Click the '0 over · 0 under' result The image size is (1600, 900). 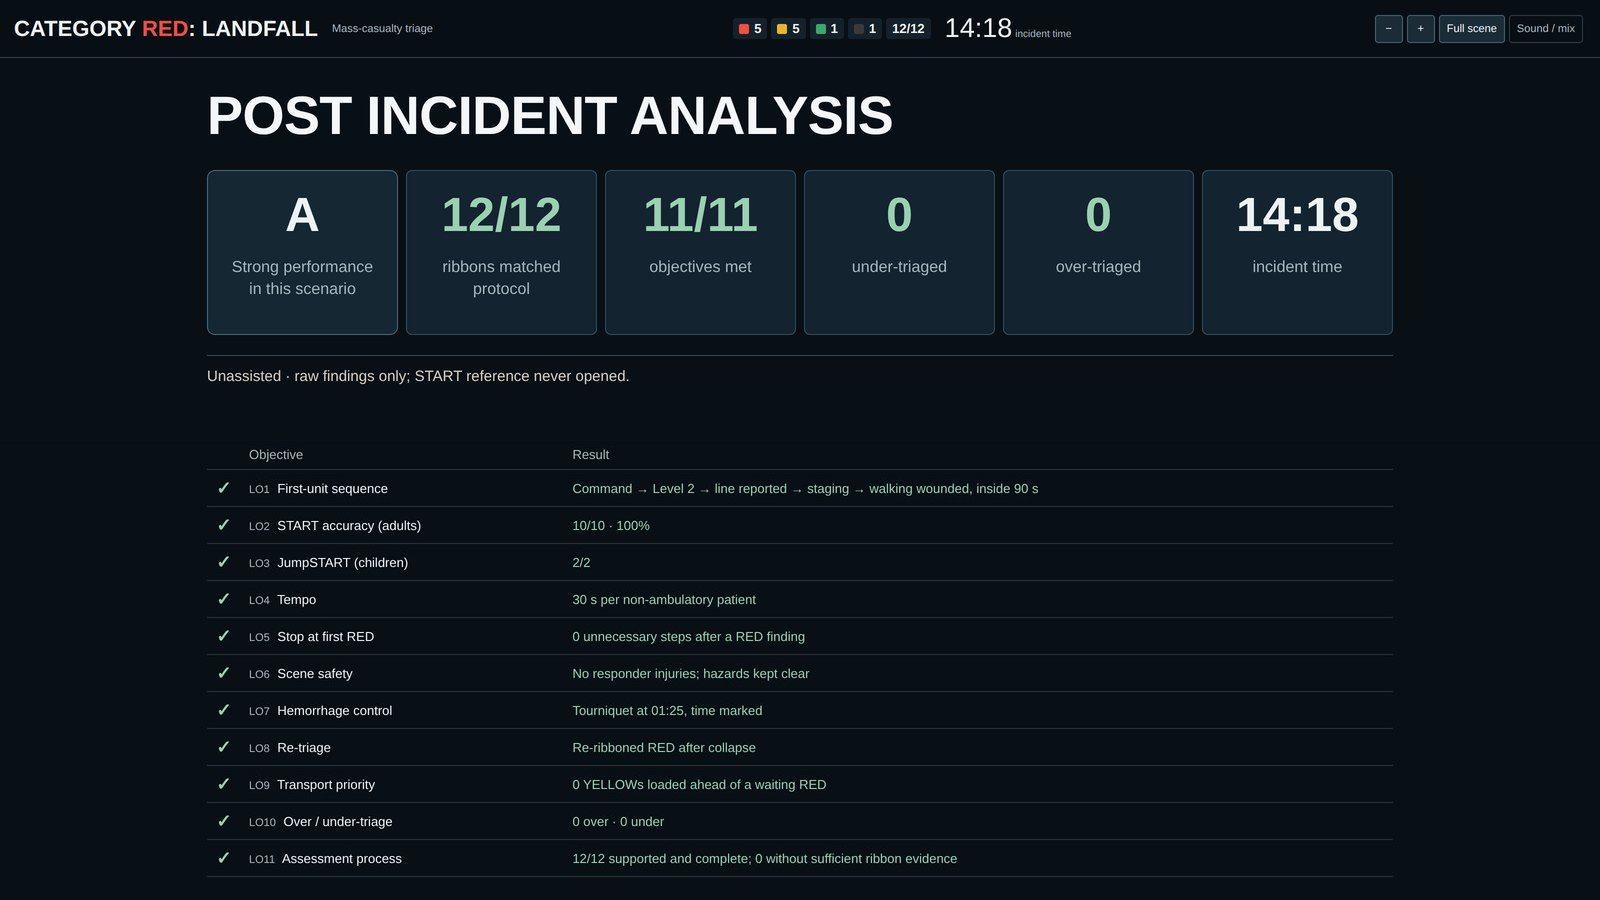click(x=618, y=822)
